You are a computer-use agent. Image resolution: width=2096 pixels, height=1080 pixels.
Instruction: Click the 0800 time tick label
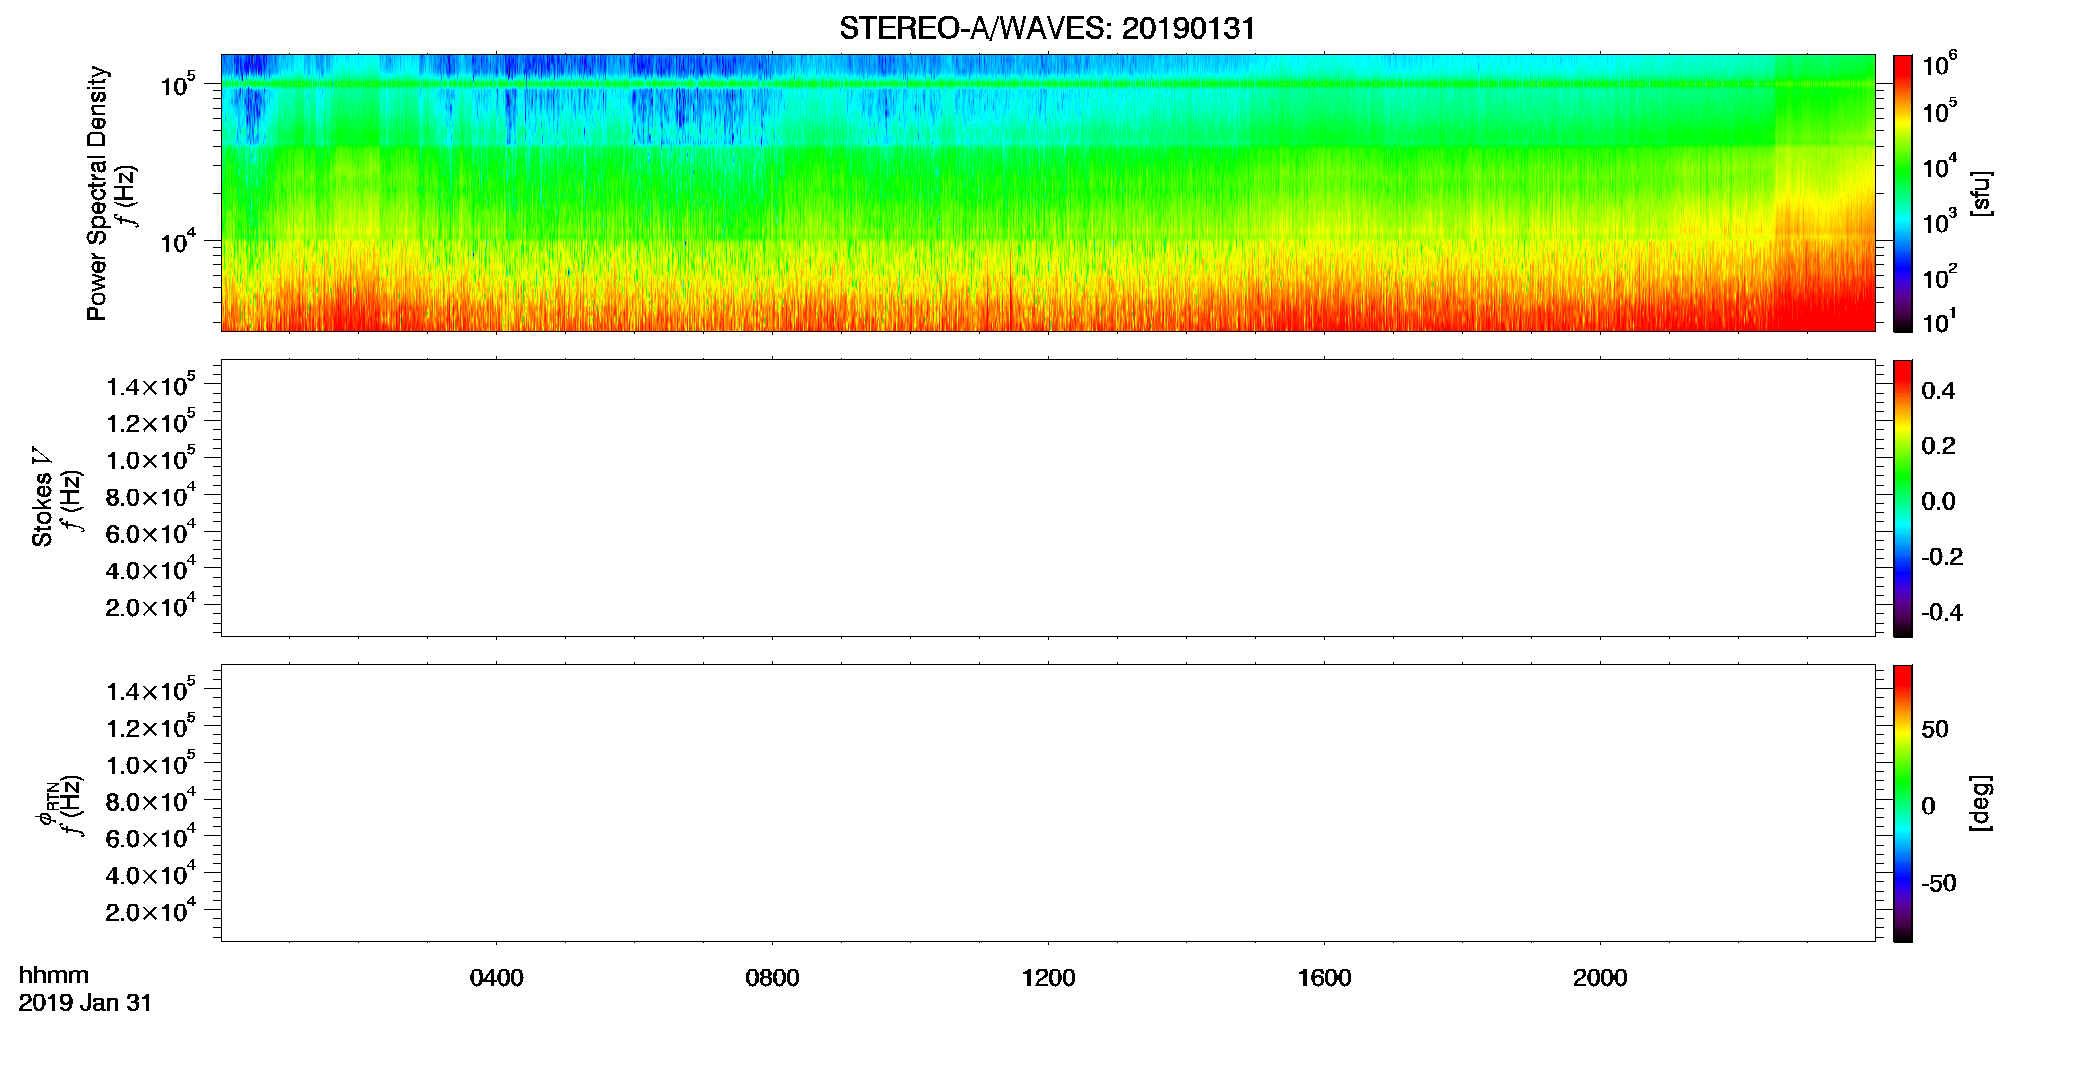(772, 978)
